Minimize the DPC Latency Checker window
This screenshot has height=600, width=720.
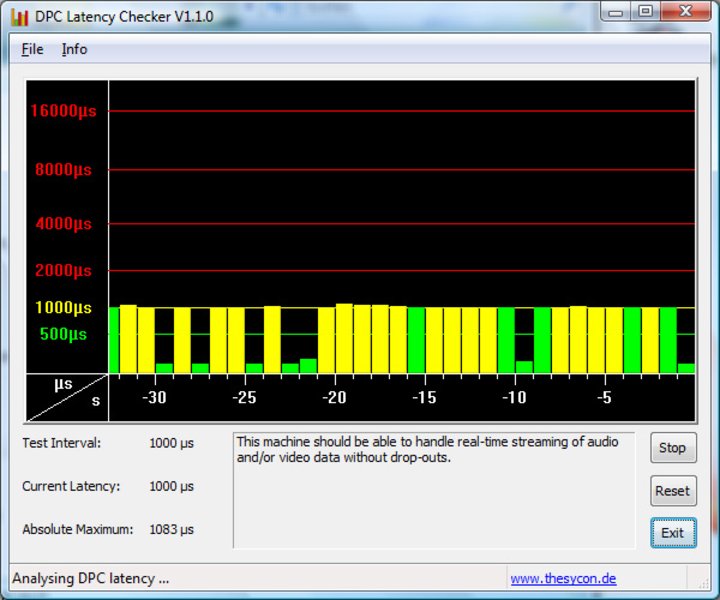tap(618, 12)
